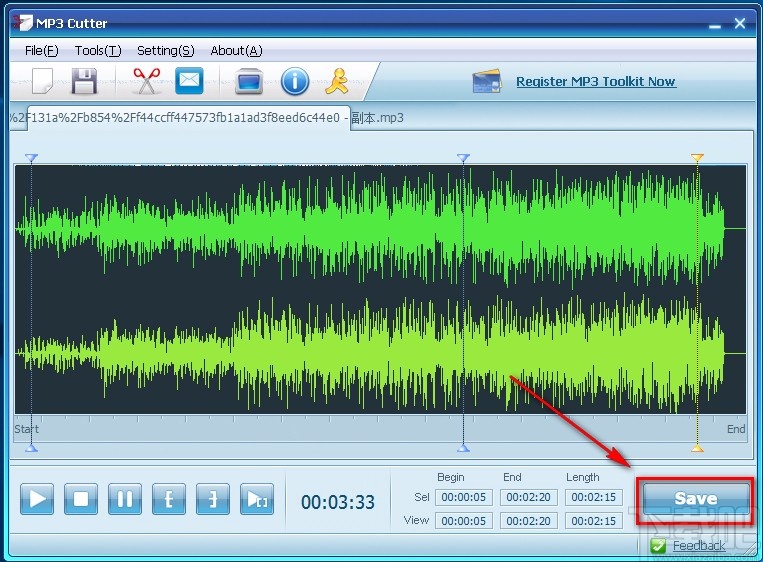Click Register MP3 Toolkit Now link
763x562 pixels.
[x=596, y=81]
